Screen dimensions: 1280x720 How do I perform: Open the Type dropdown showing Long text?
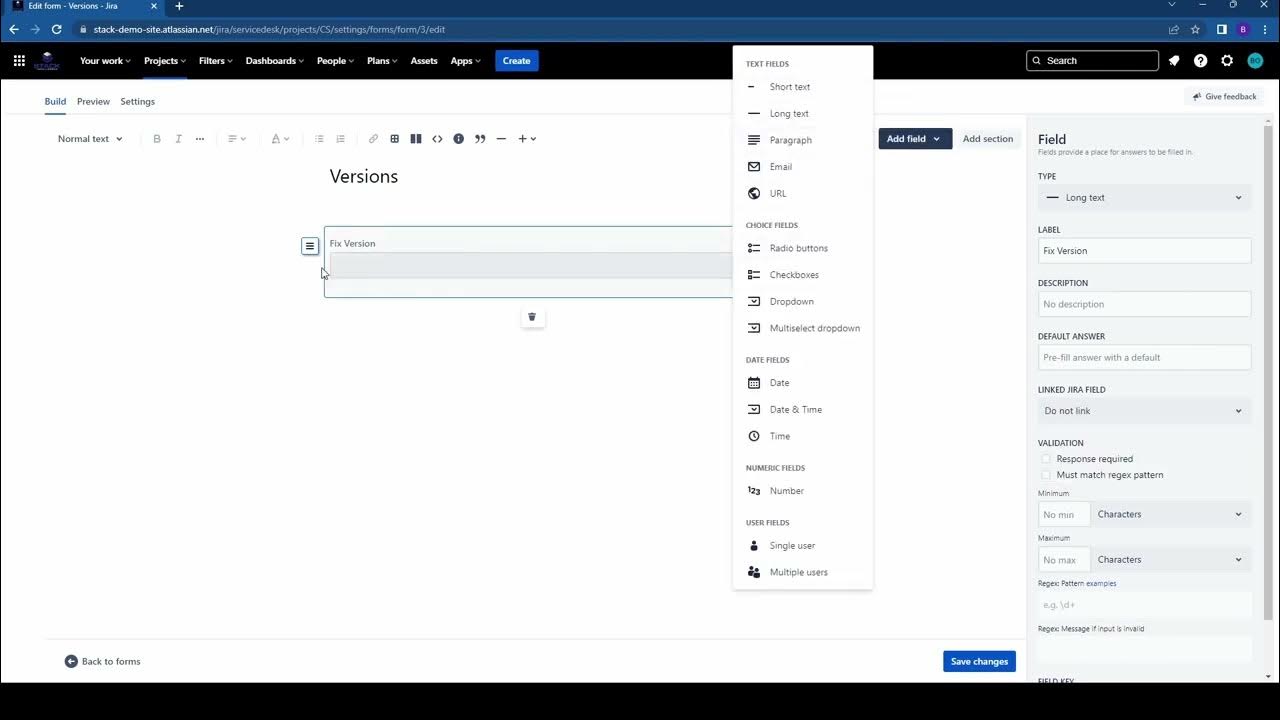pyautogui.click(x=1144, y=198)
